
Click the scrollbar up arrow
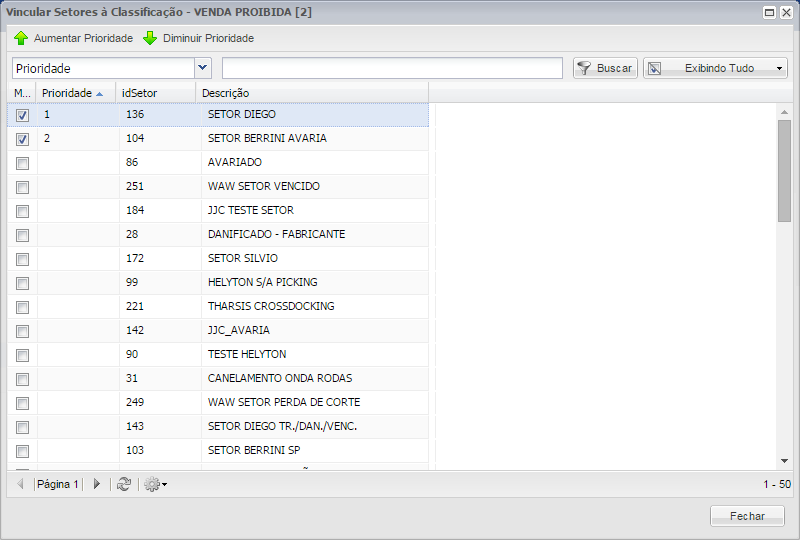coord(784,112)
